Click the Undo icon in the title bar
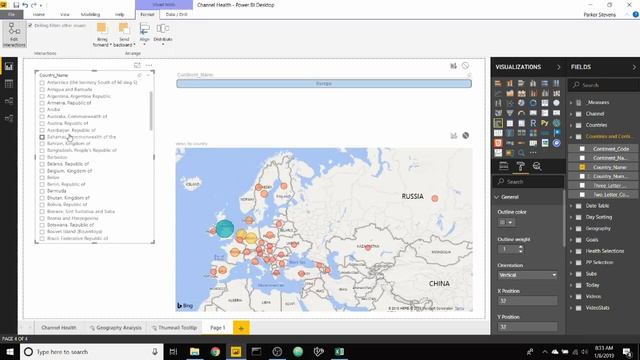 pos(25,5)
